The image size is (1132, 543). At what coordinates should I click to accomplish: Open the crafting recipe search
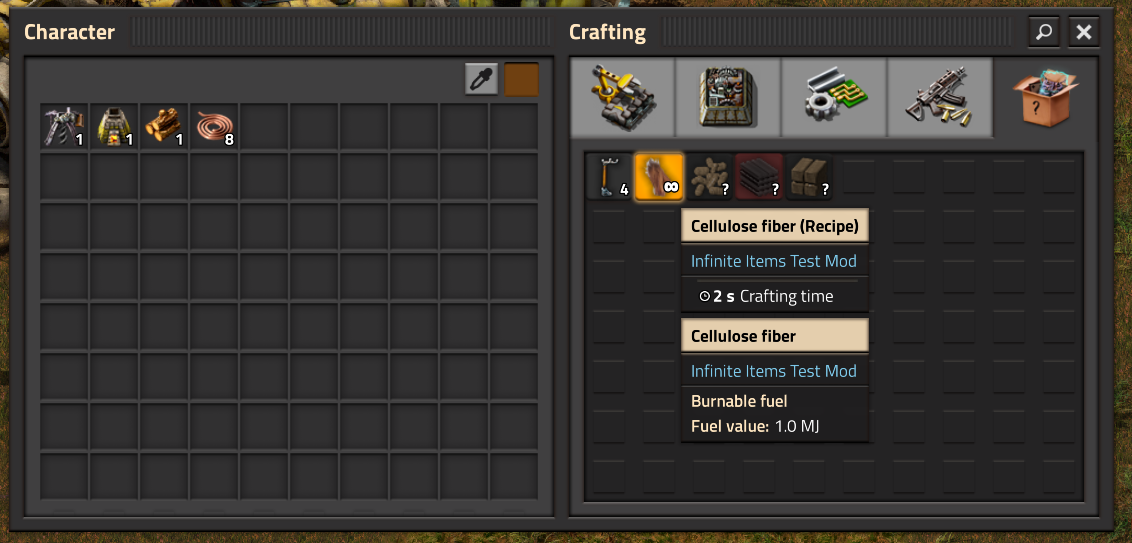1044,32
